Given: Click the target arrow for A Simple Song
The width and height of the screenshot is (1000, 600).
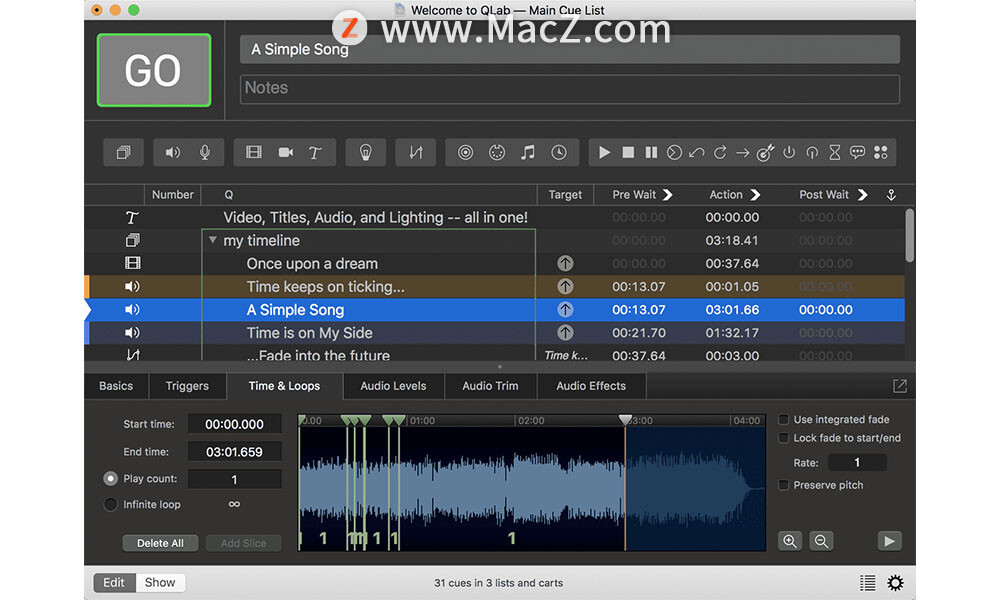Looking at the screenshot, I should coord(565,310).
